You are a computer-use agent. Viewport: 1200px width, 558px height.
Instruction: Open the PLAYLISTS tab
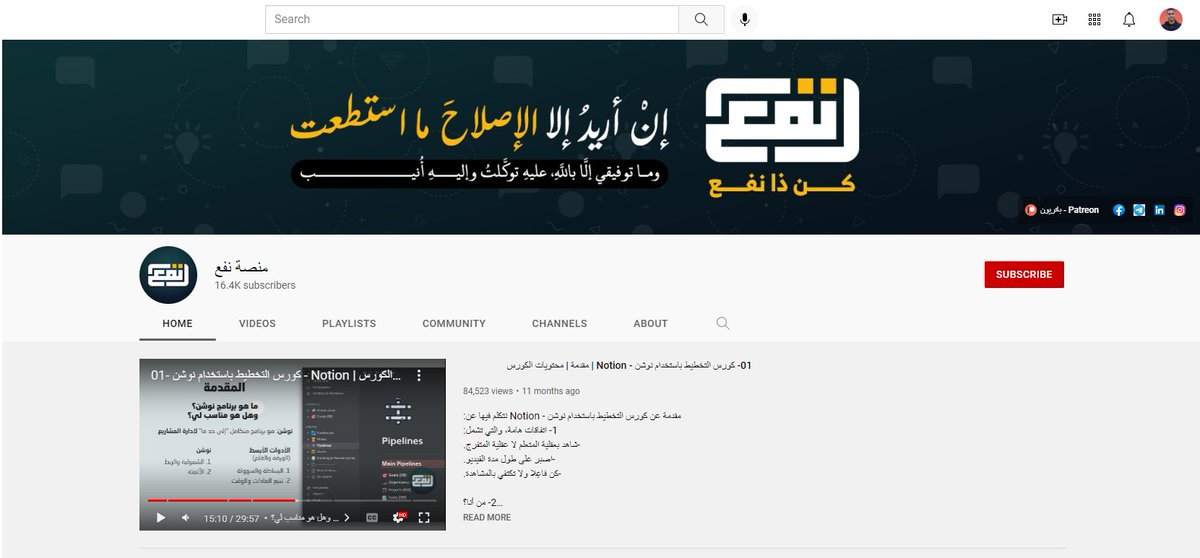pos(349,323)
